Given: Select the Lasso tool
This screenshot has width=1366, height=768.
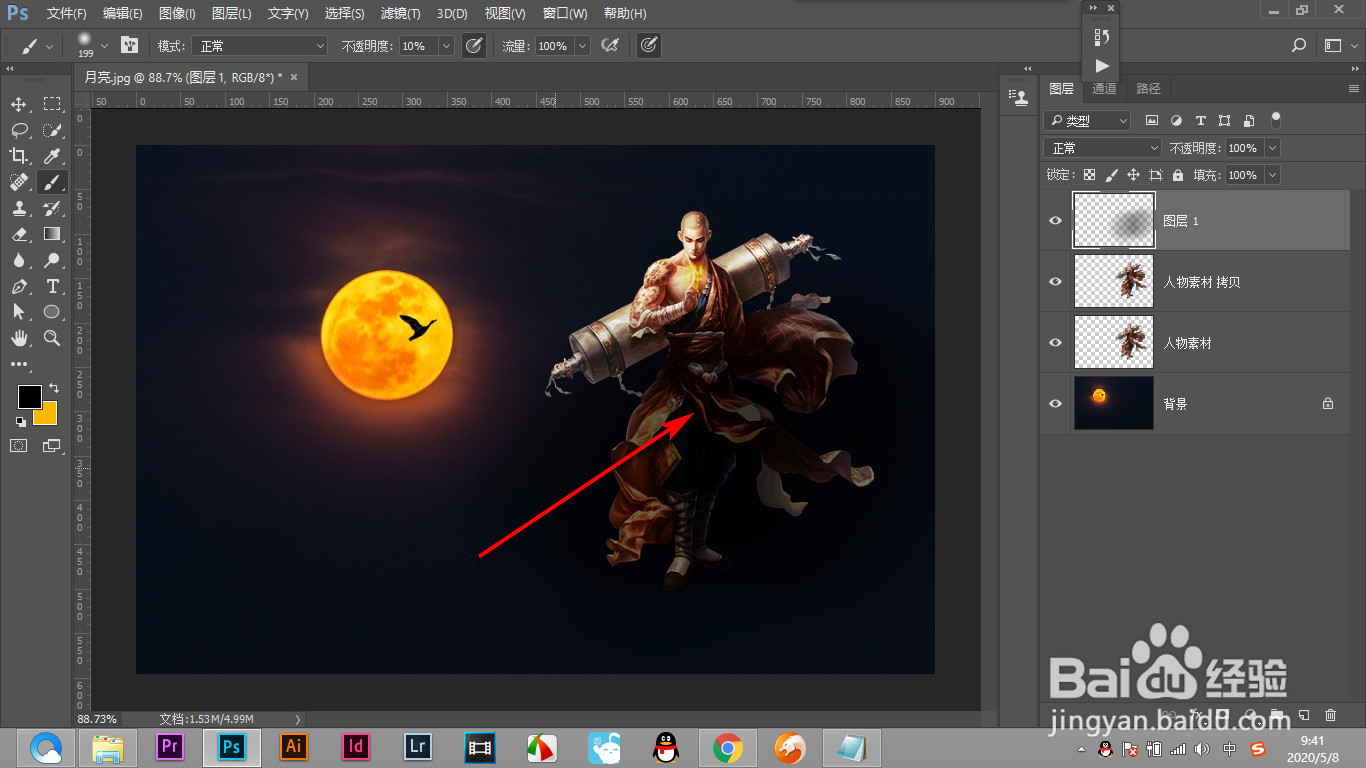Looking at the screenshot, I should pos(19,130).
